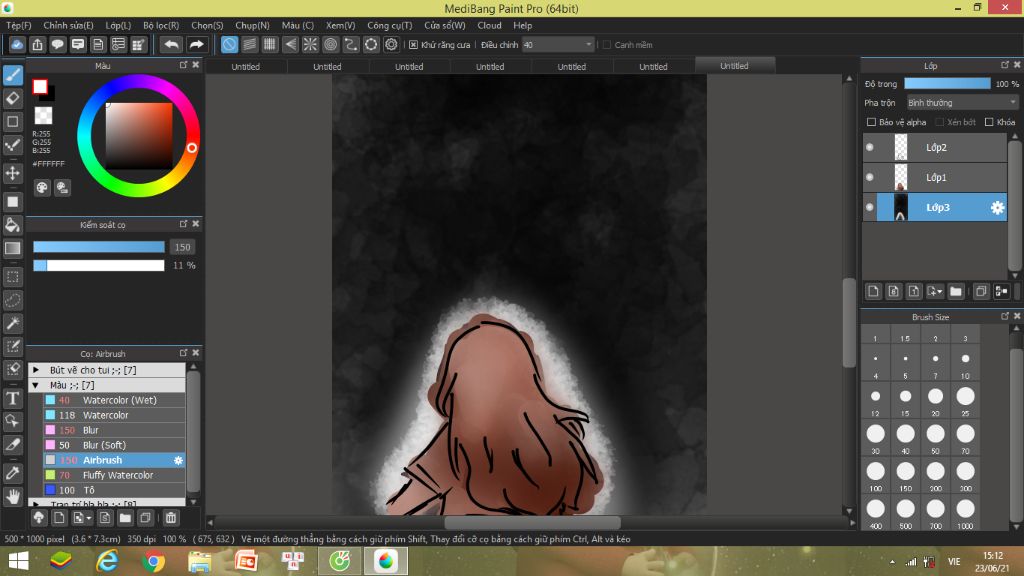Select the Move tool
This screenshot has width=1024, height=576.
(13, 173)
